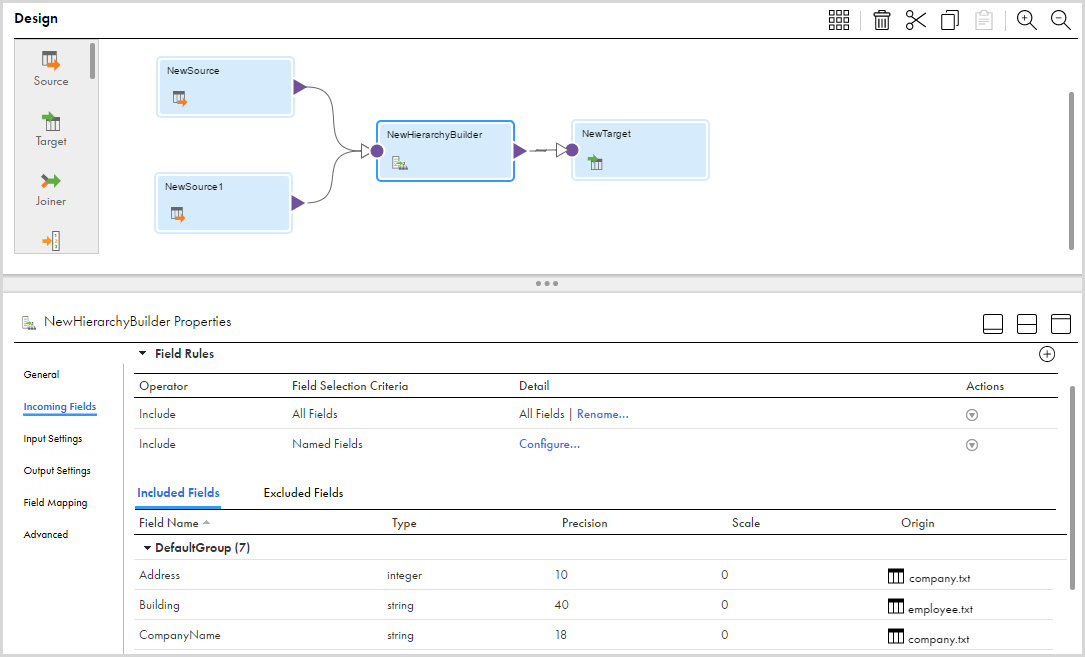1085x657 pixels.
Task: Click employee.txt origin for Building
Action: pyautogui.click(x=931, y=608)
